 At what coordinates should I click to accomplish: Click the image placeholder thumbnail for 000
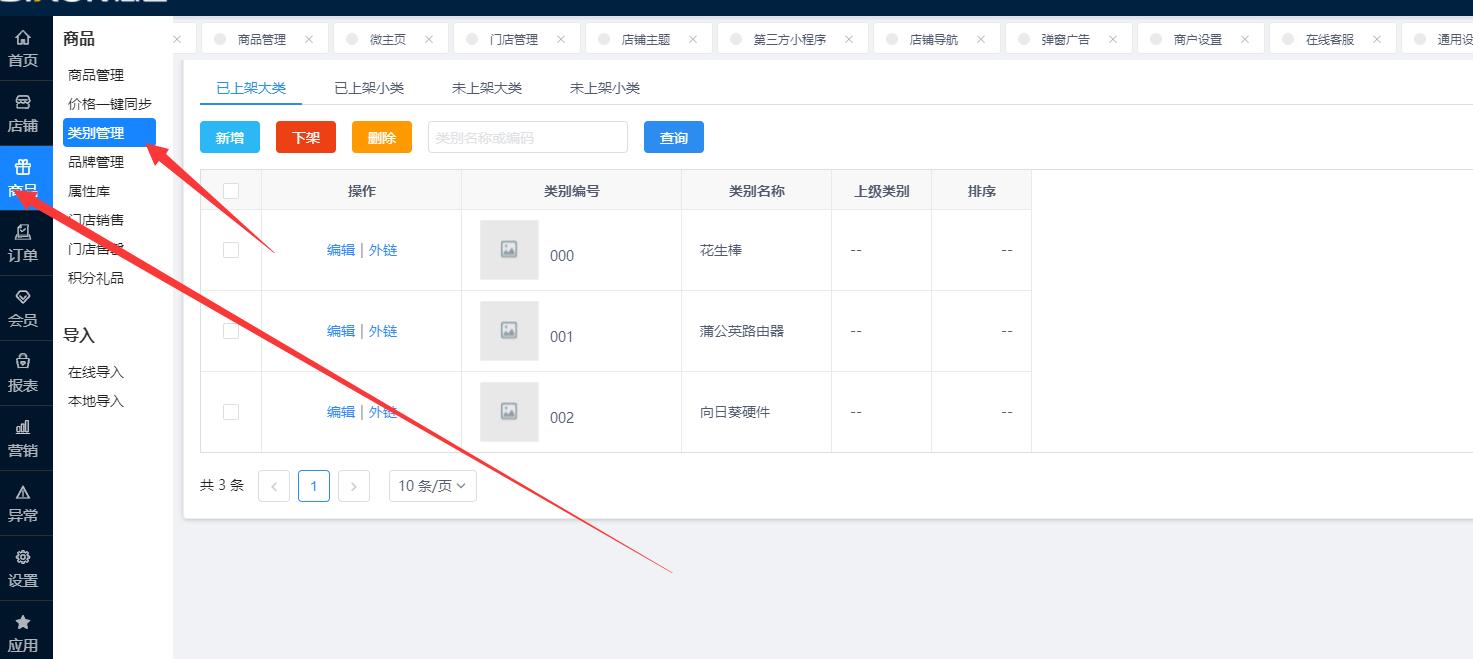pyautogui.click(x=508, y=250)
